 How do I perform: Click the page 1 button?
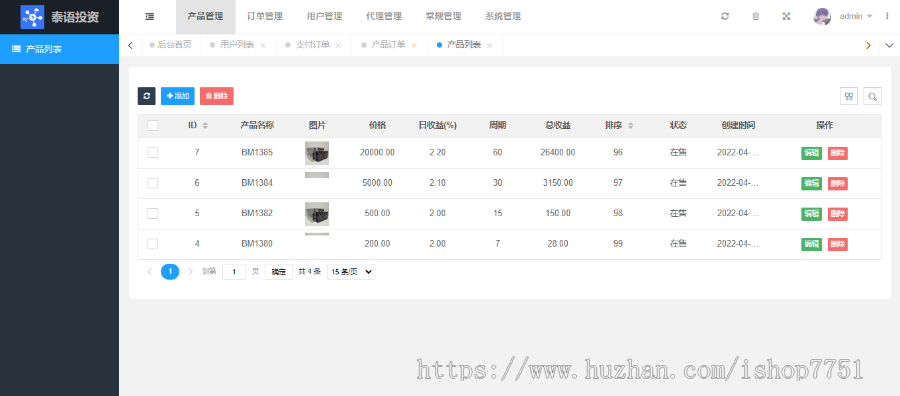(170, 272)
